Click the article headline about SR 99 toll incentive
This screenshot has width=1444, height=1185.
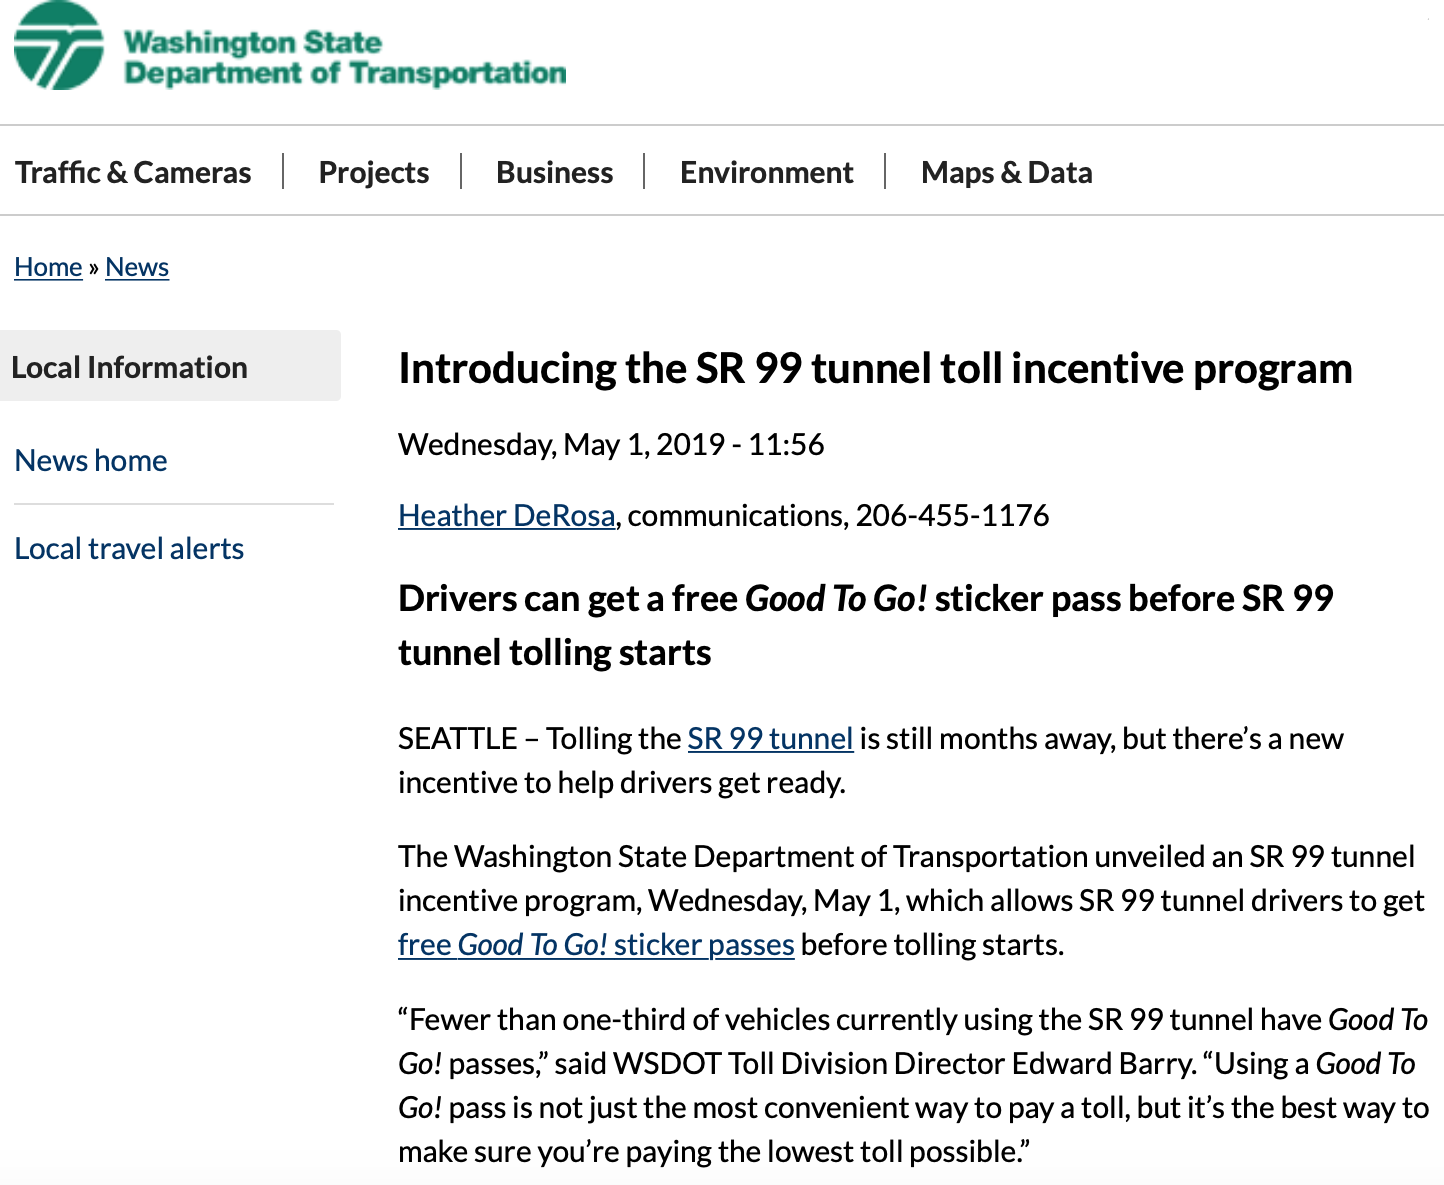coord(875,368)
